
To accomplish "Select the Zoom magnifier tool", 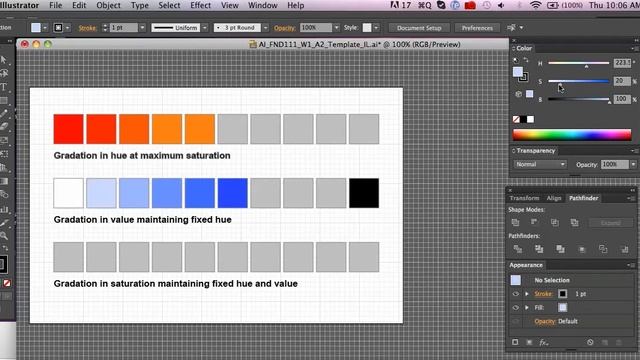I will (4, 236).
